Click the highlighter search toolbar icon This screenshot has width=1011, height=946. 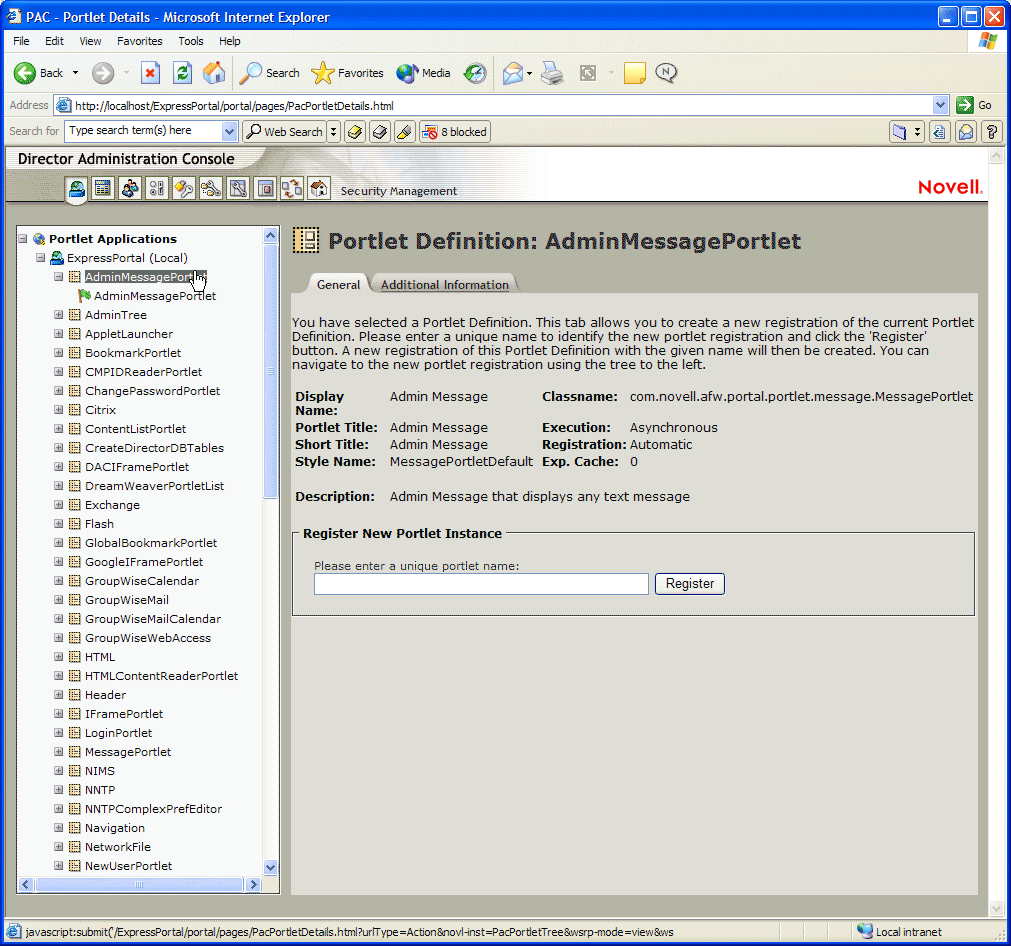point(404,132)
